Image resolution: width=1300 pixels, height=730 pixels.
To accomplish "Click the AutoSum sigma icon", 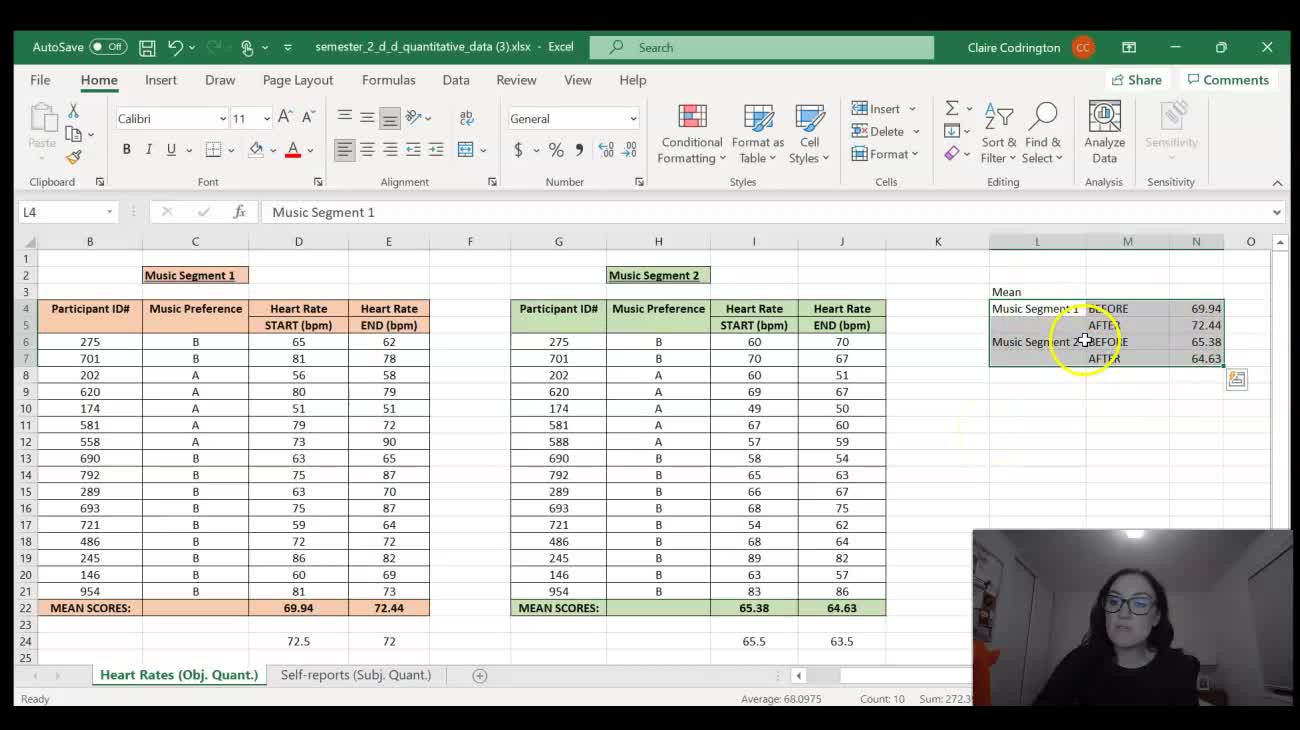I will pos(952,108).
